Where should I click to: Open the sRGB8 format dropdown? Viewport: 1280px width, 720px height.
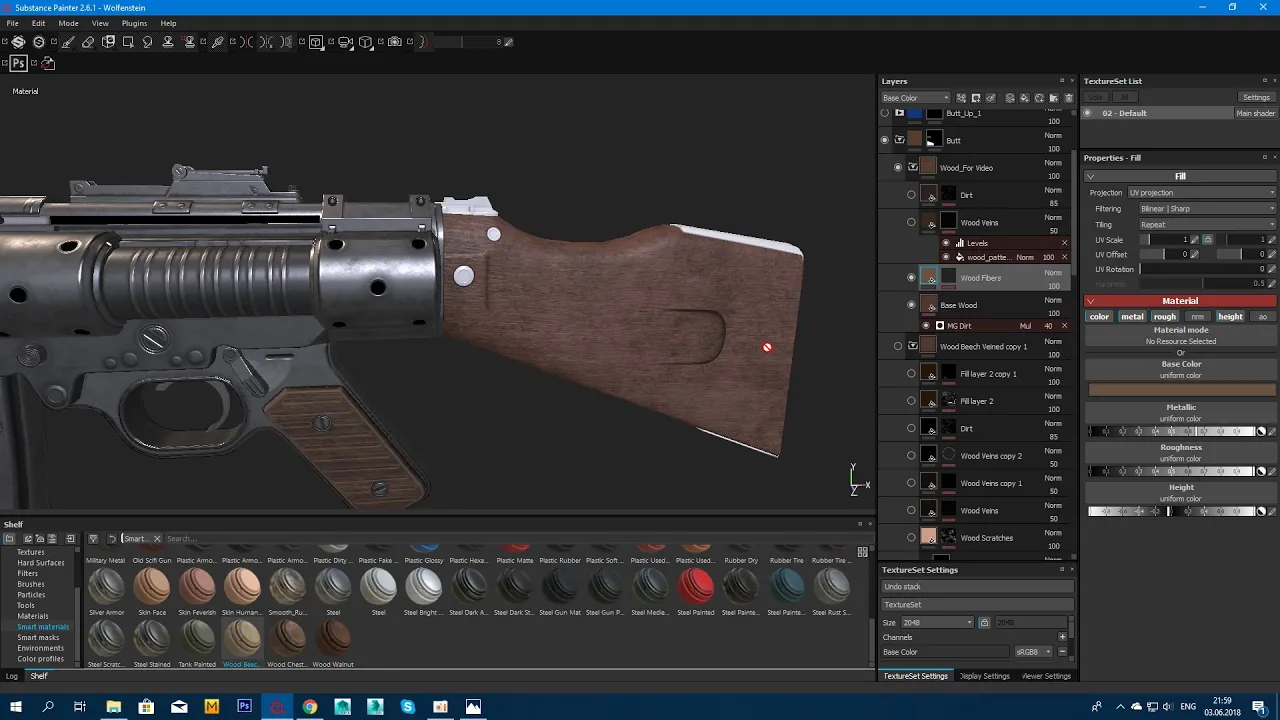click(x=1033, y=652)
